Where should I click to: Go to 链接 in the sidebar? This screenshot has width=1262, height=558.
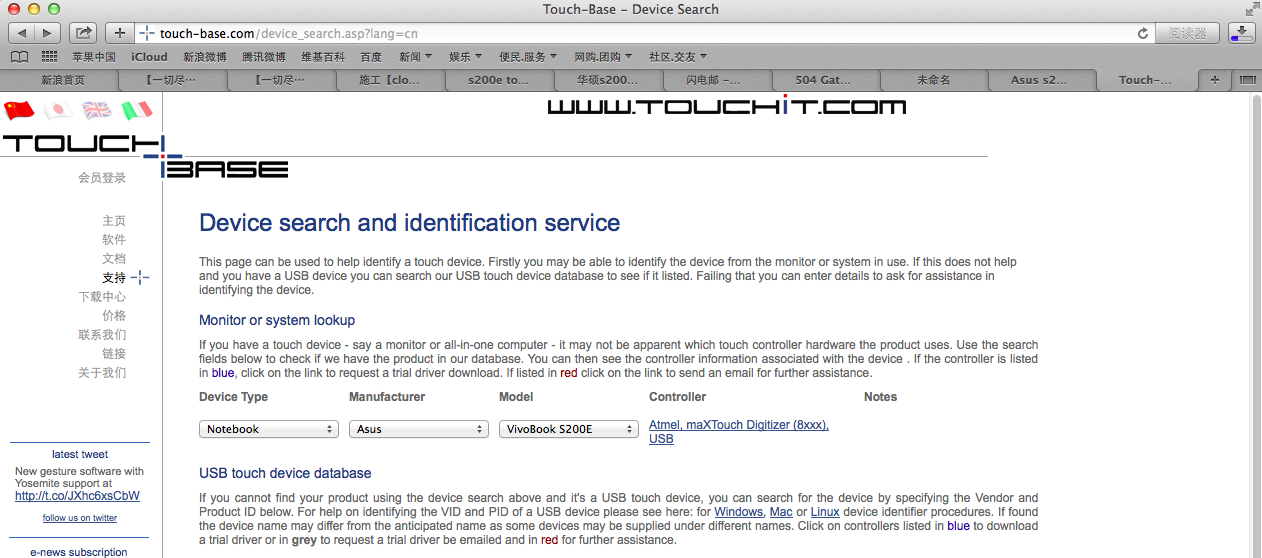pyautogui.click(x=114, y=354)
